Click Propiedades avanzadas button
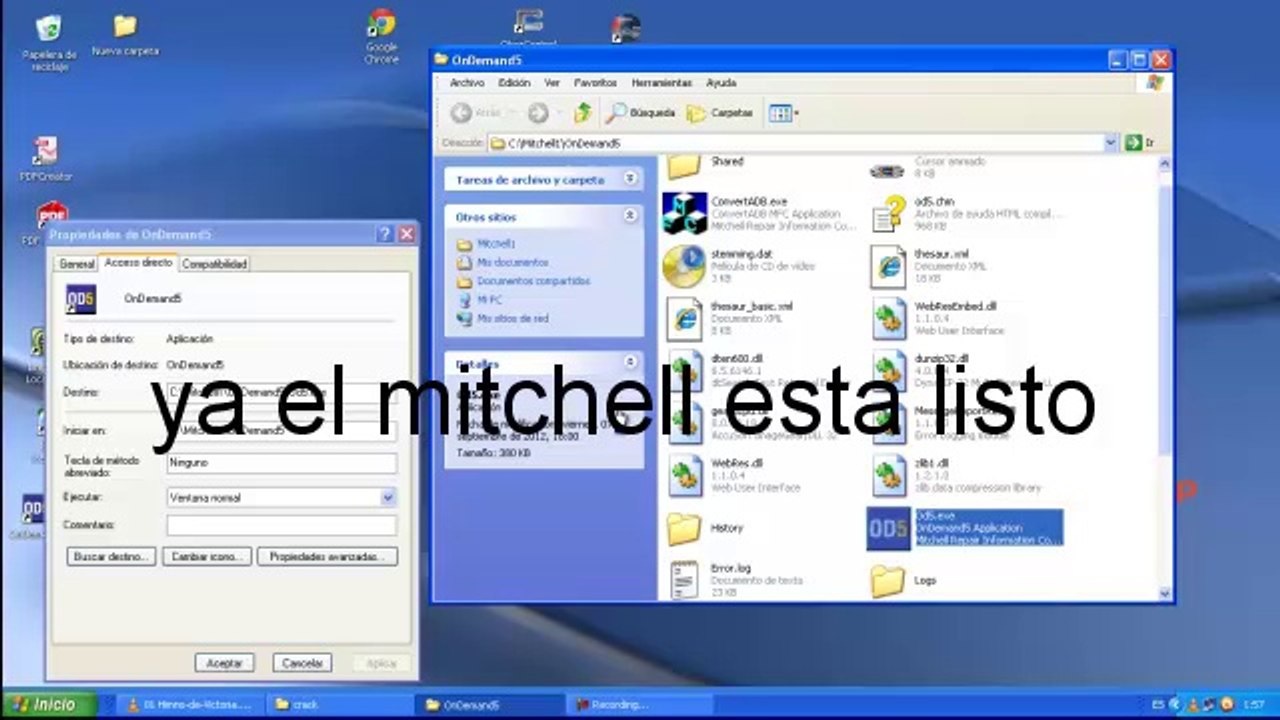 click(327, 556)
